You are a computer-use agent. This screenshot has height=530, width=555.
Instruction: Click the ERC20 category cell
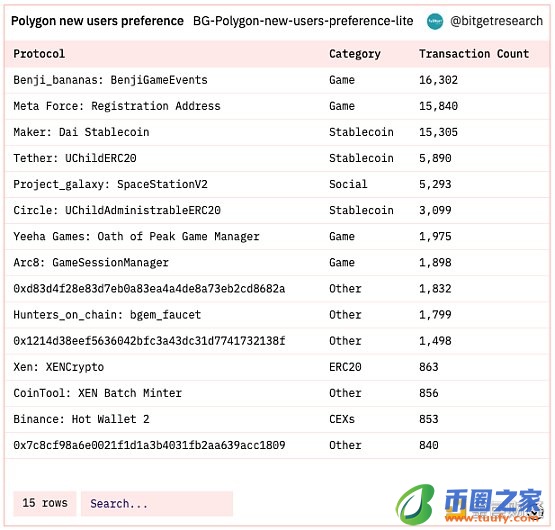click(x=345, y=367)
